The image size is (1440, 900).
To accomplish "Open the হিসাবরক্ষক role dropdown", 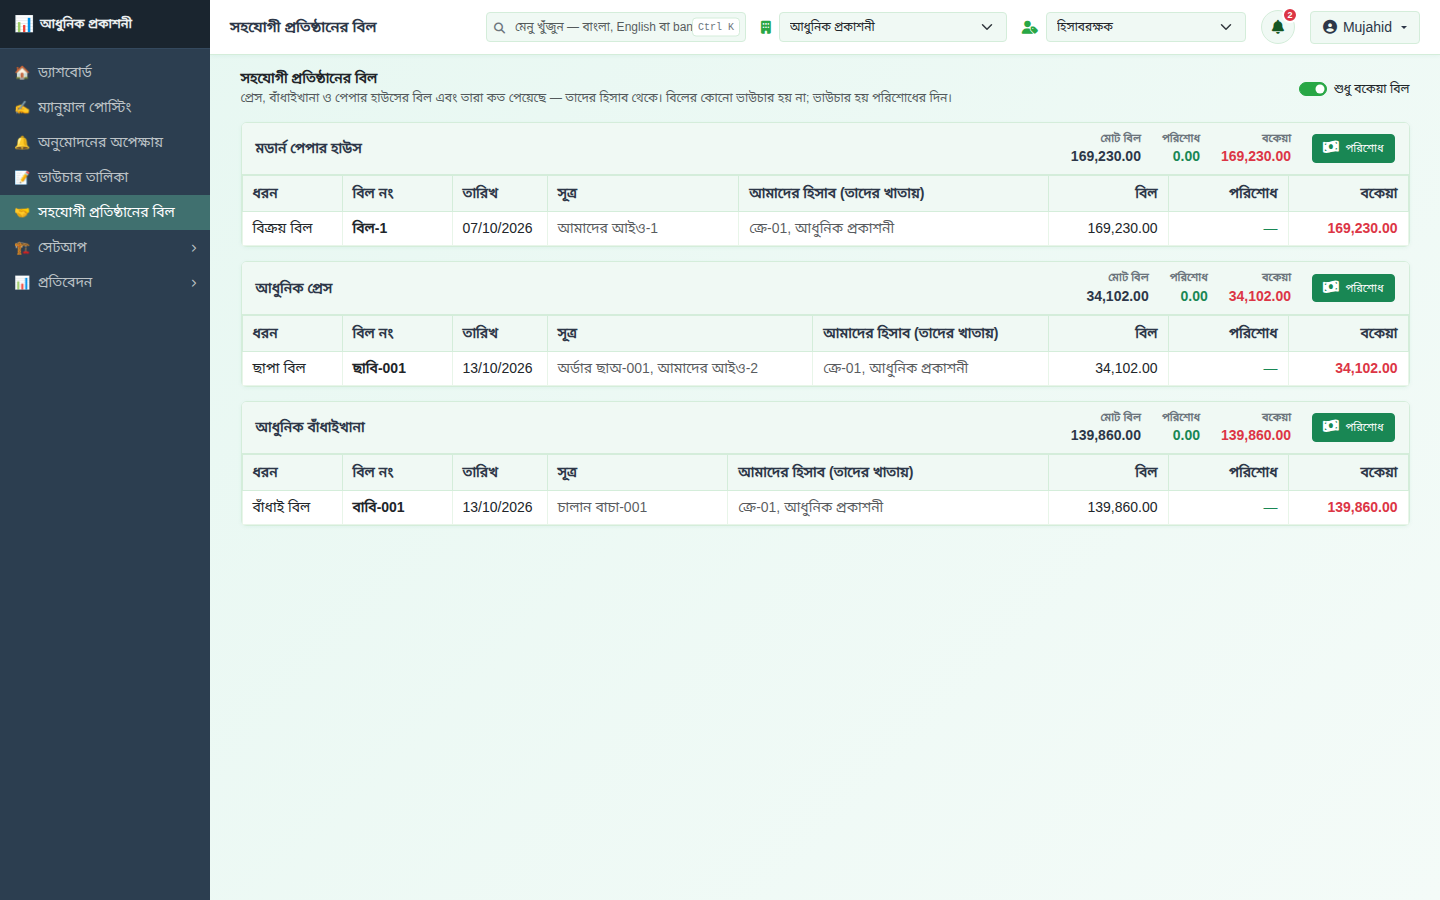I will coord(1146,27).
